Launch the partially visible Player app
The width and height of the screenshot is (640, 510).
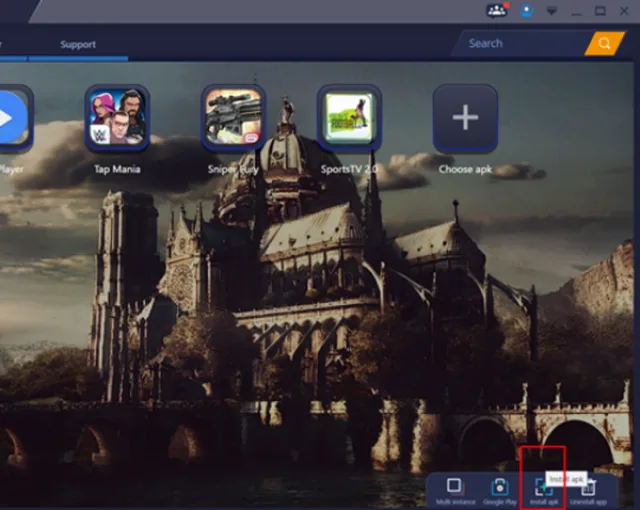point(14,118)
